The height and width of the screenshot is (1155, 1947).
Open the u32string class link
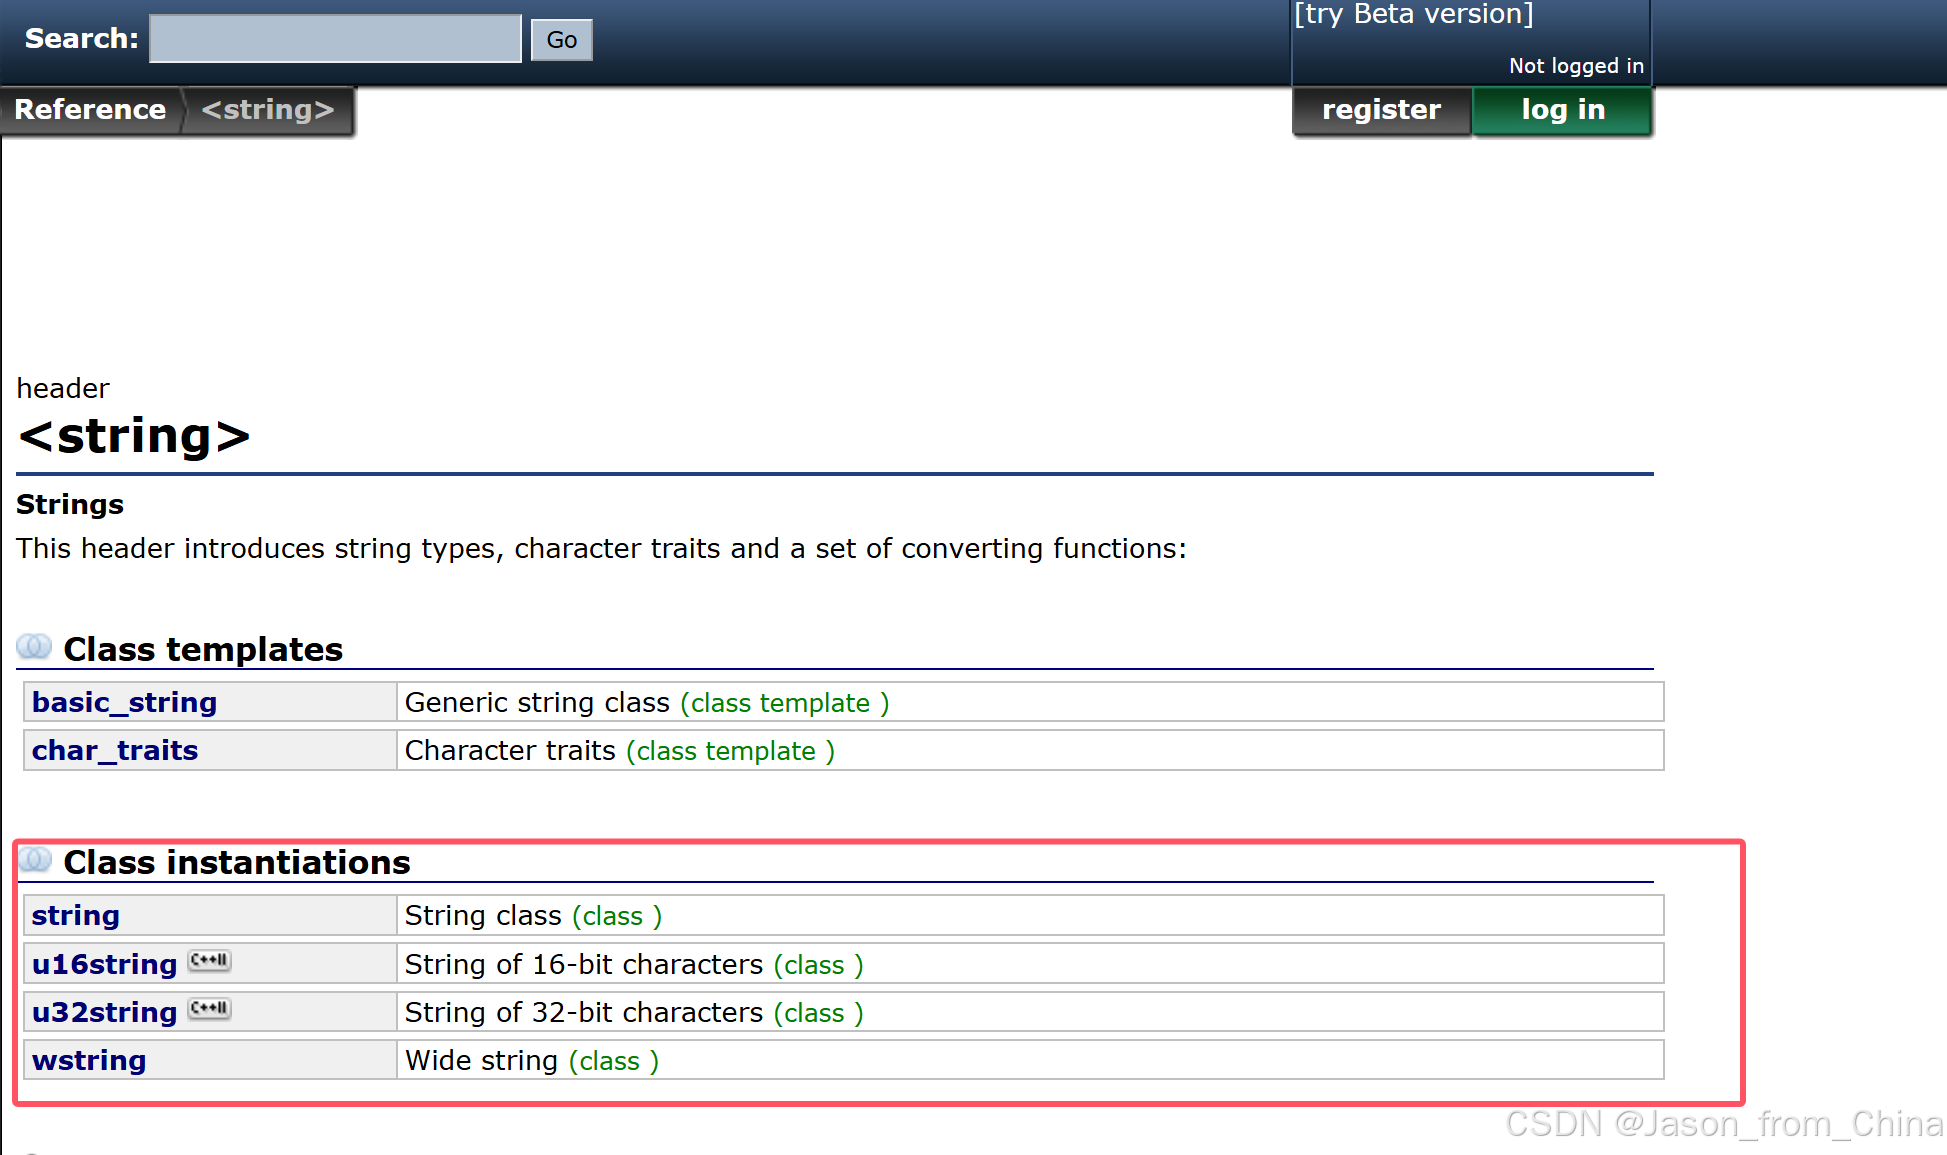[104, 1013]
